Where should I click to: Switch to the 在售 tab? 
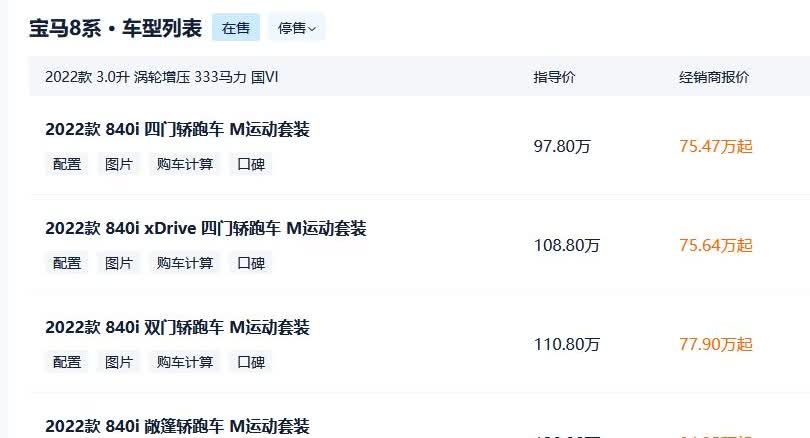[236, 28]
